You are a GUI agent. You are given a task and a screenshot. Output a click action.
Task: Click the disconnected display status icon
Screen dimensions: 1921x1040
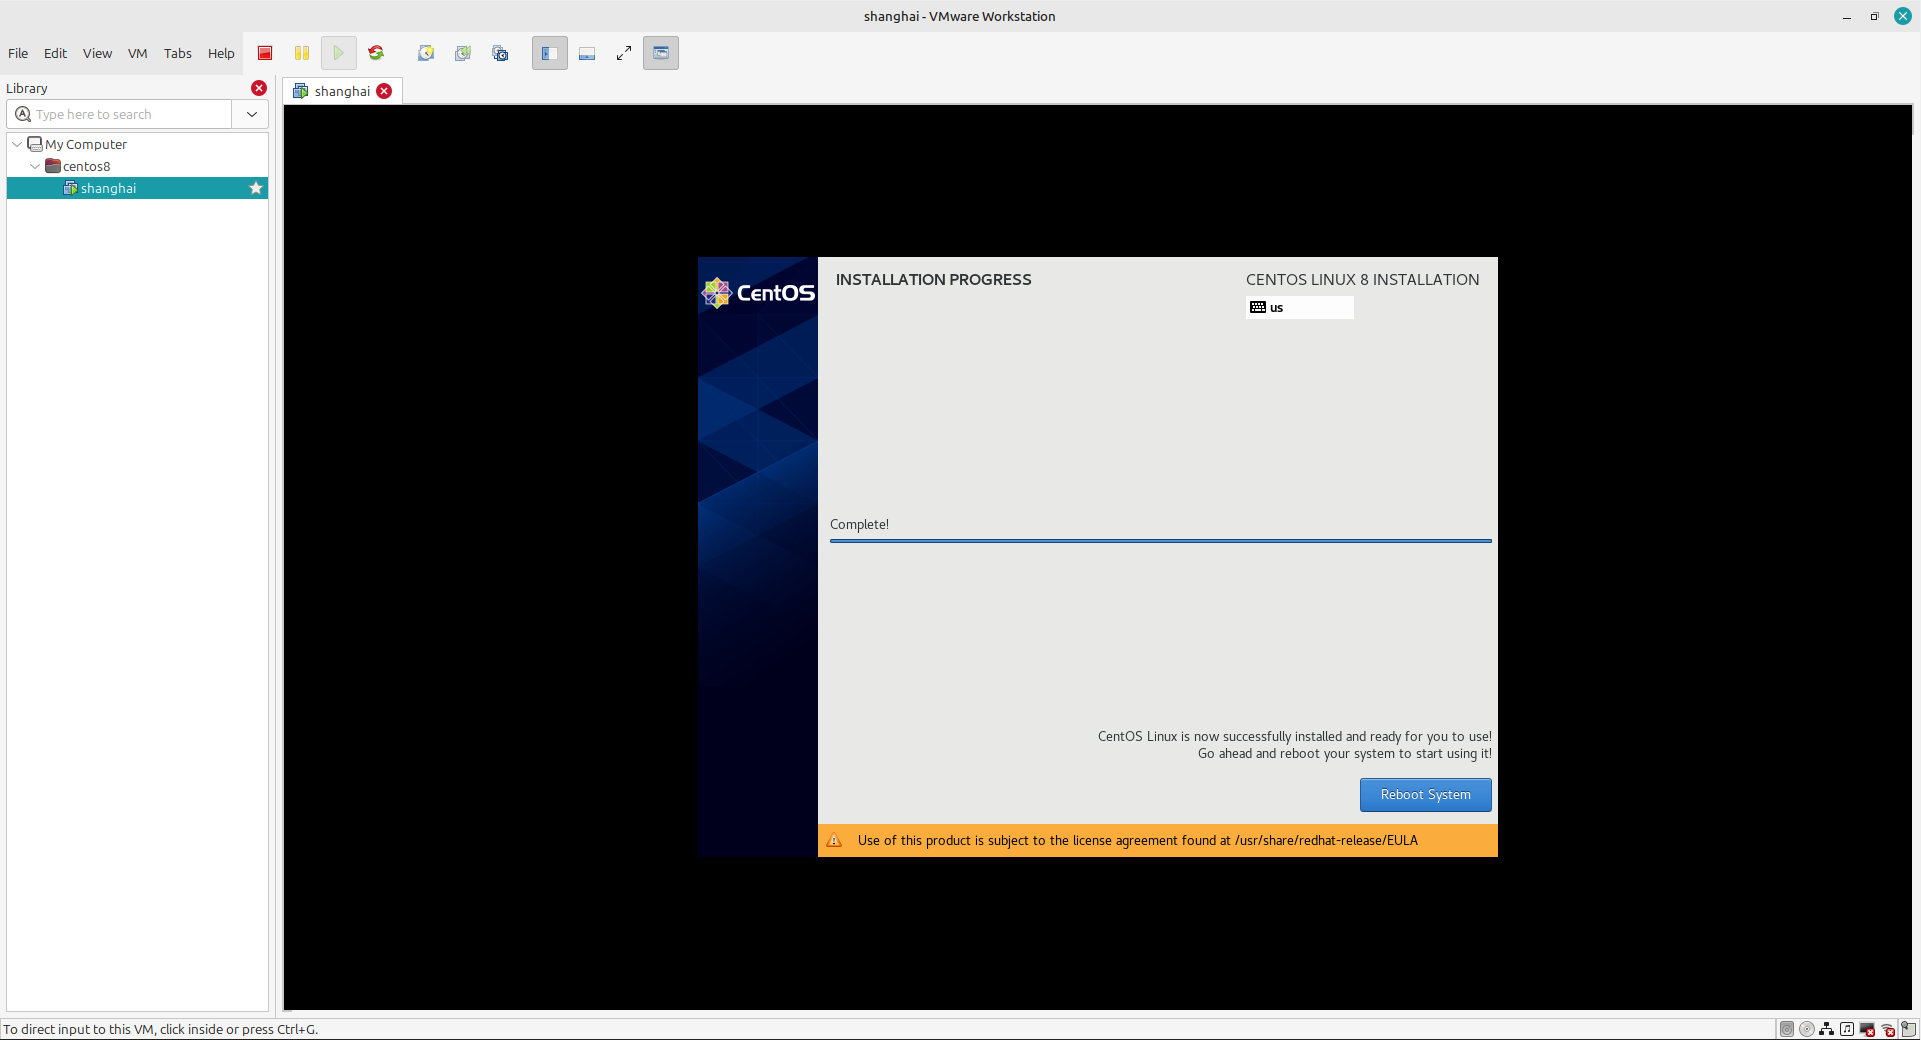click(x=1867, y=1029)
